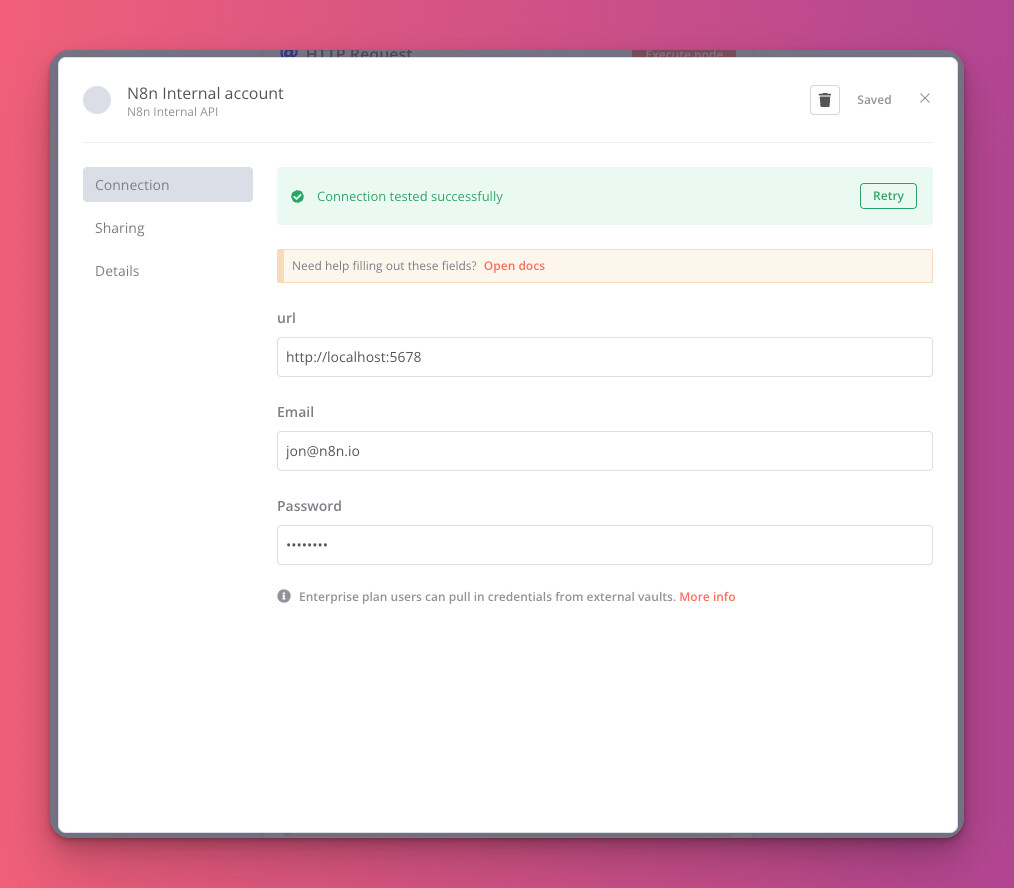
Task: Click the Saved status text
Action: [874, 100]
